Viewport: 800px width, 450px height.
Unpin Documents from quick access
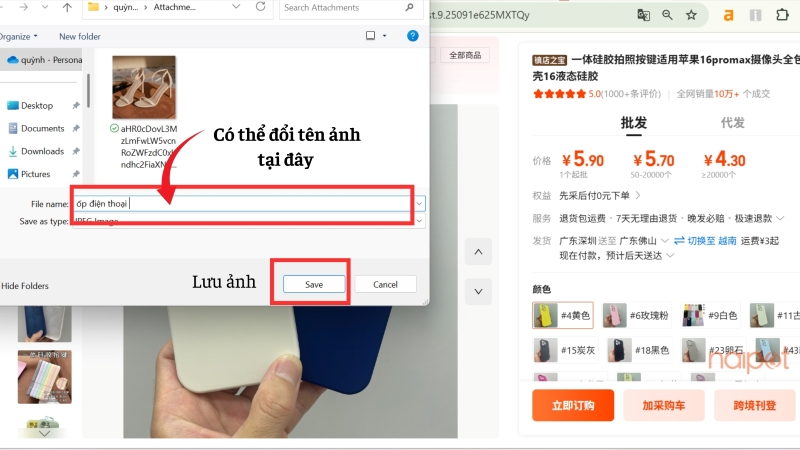[x=76, y=129]
